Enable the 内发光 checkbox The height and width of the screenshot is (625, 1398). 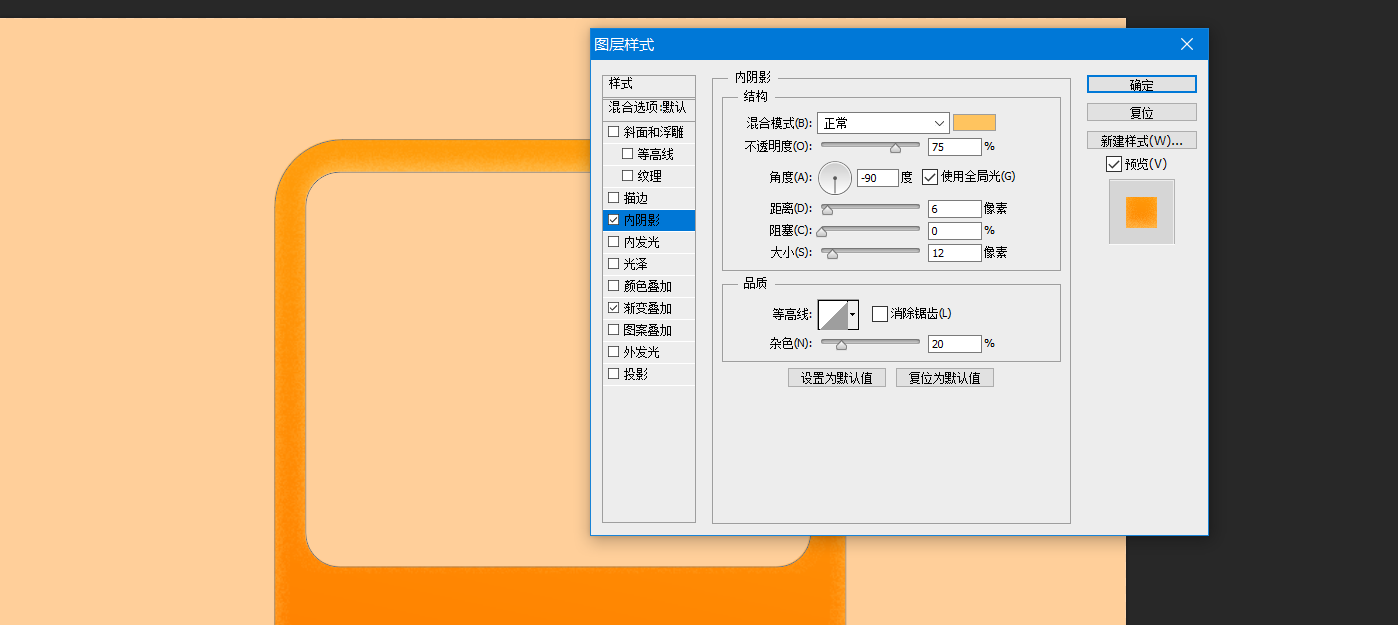pos(614,242)
